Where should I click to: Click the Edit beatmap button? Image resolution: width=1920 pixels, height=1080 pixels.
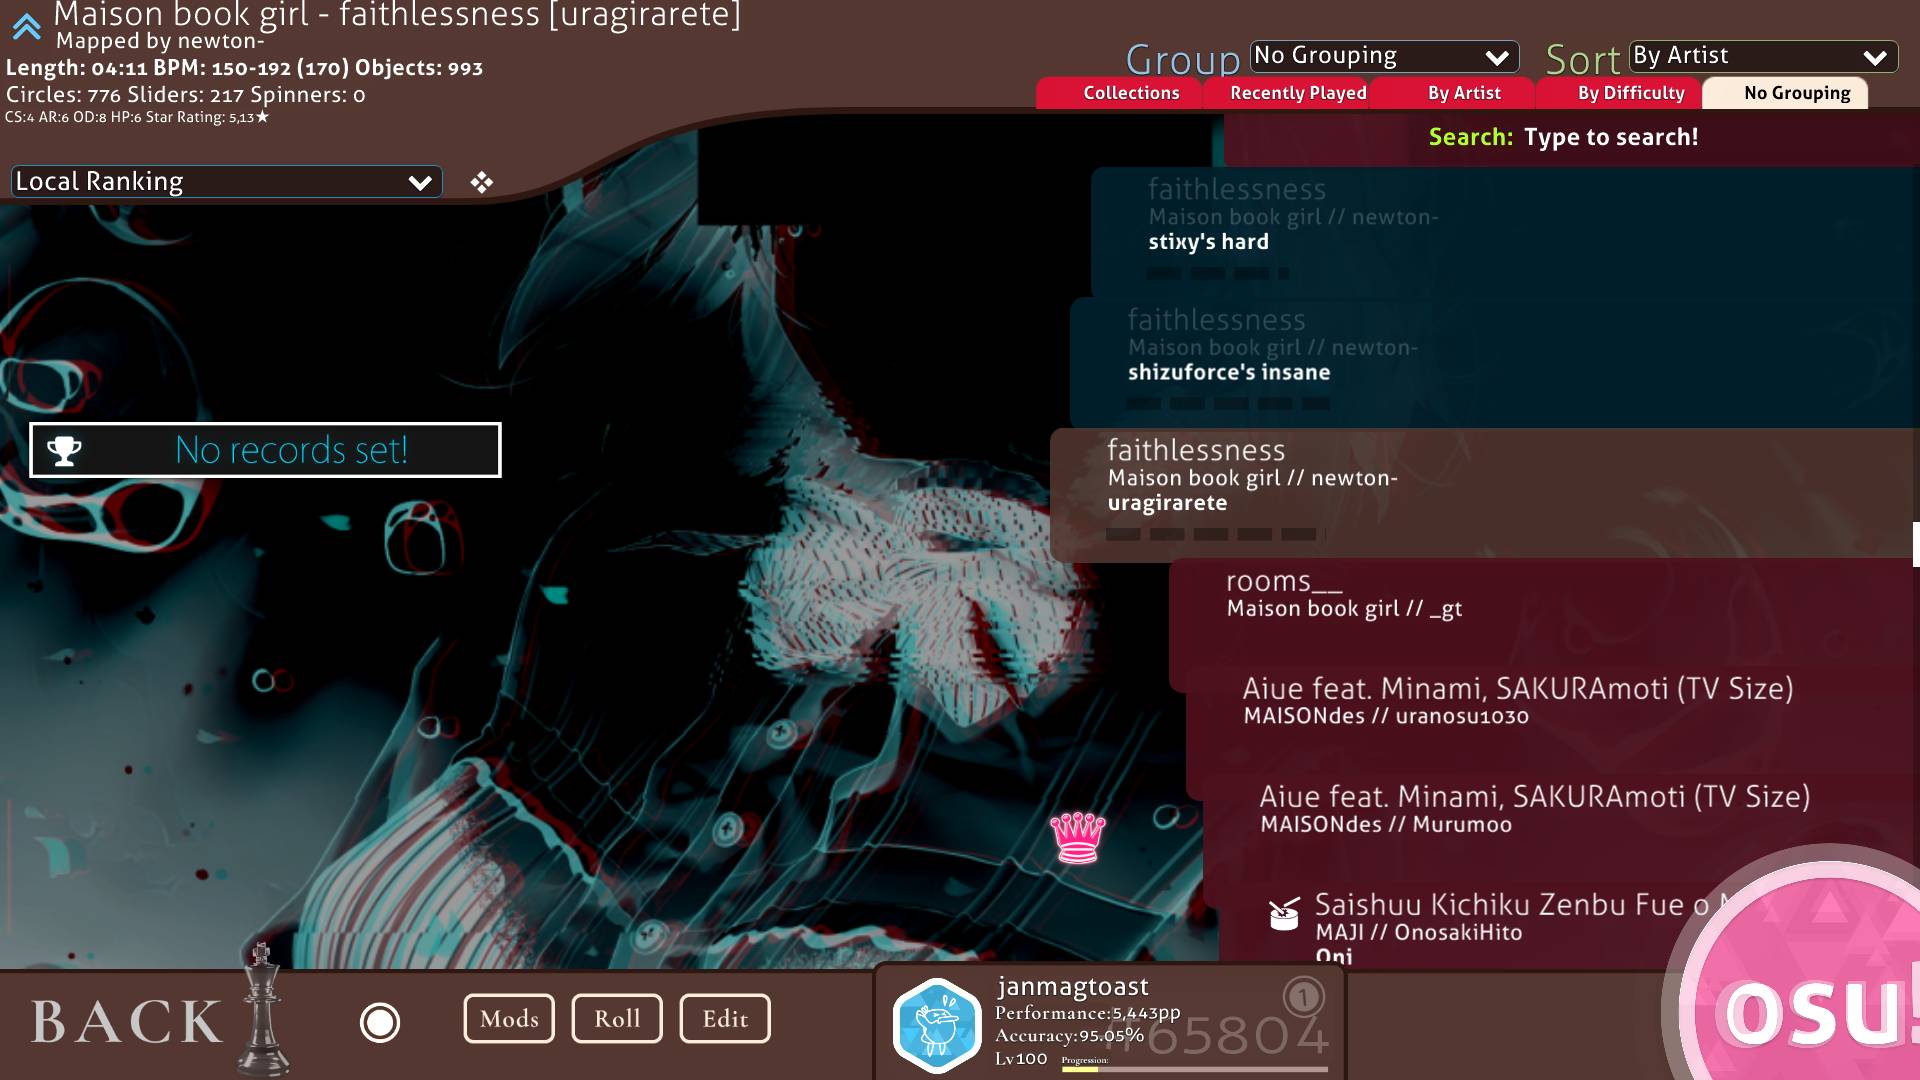(725, 1019)
